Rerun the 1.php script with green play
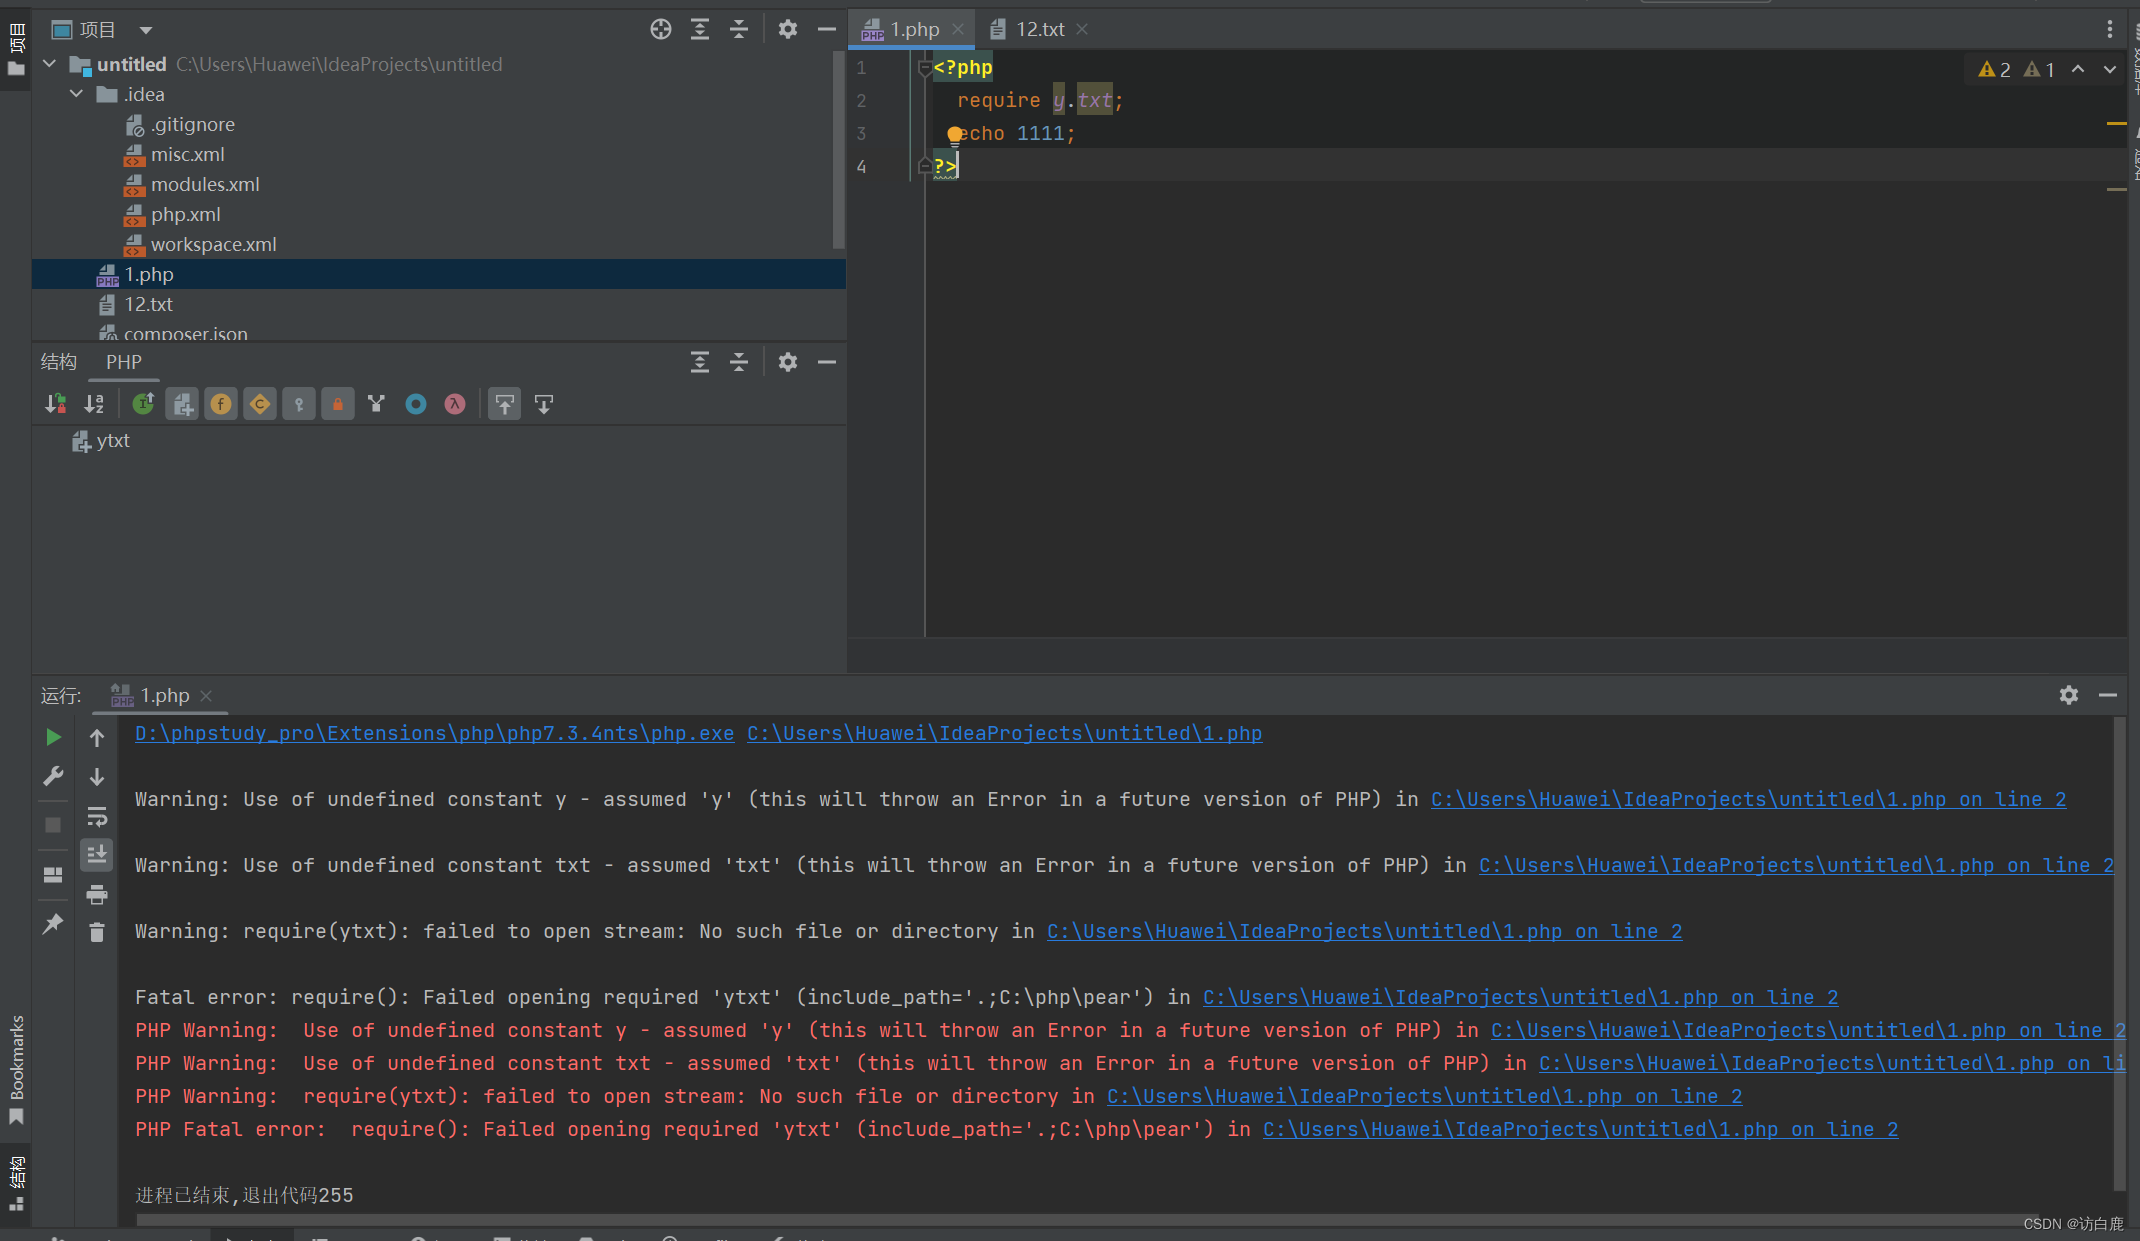The image size is (2140, 1241). point(53,738)
